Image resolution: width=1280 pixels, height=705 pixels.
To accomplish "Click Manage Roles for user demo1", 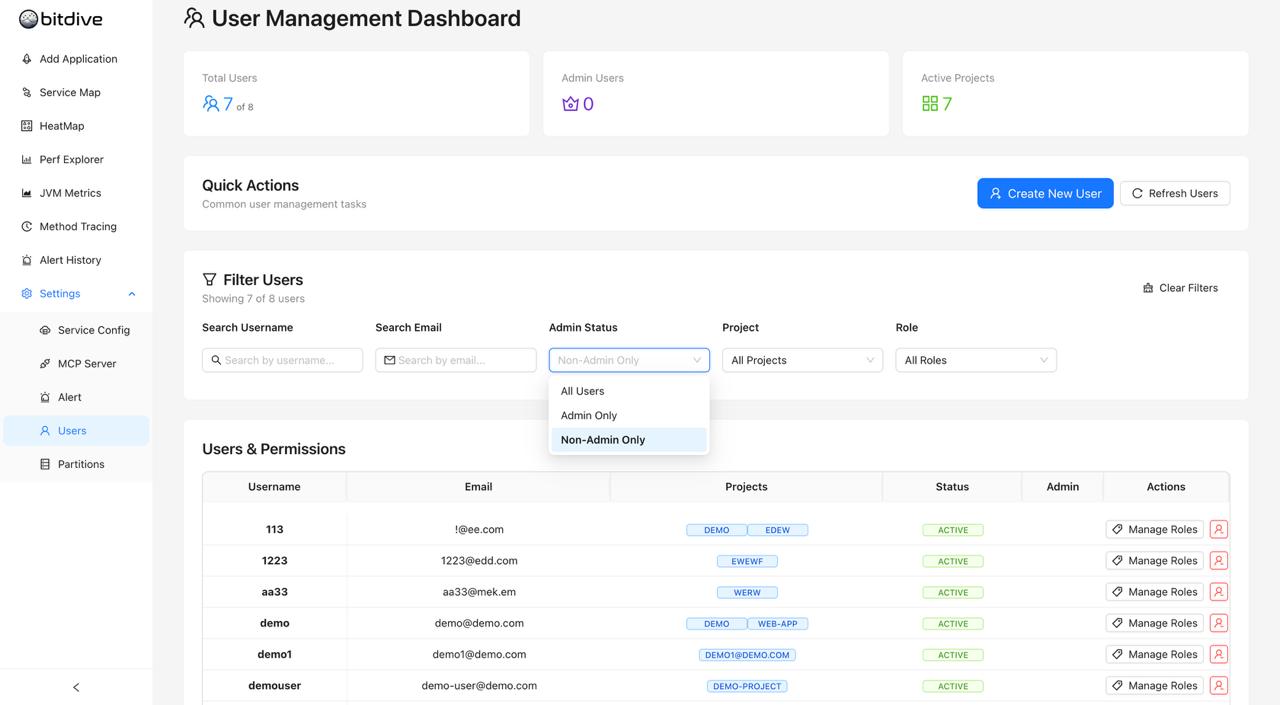I will 1154,654.
